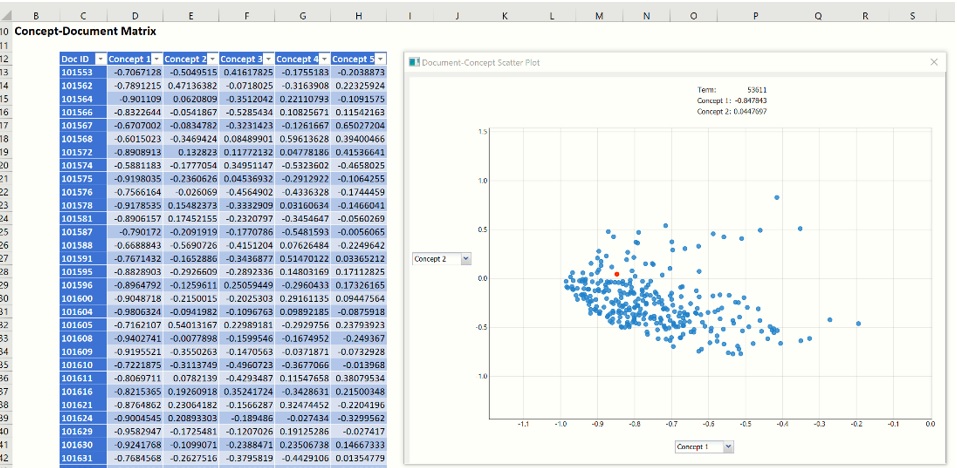This screenshot has width=957, height=468.
Task: Select column D header
Action: click(135, 16)
